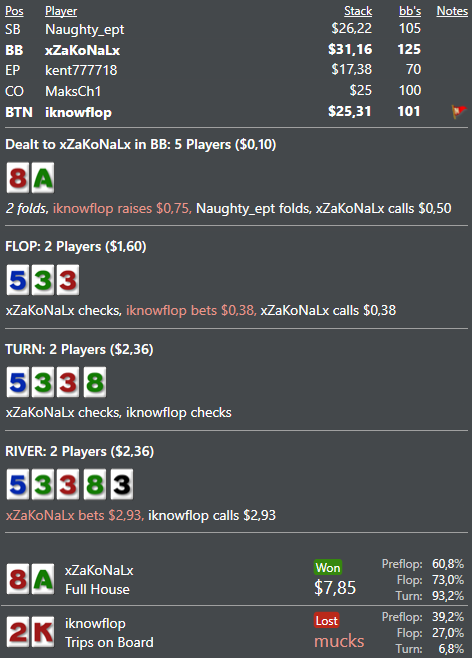
Task: Sort by the Player column header
Action: click(x=61, y=11)
